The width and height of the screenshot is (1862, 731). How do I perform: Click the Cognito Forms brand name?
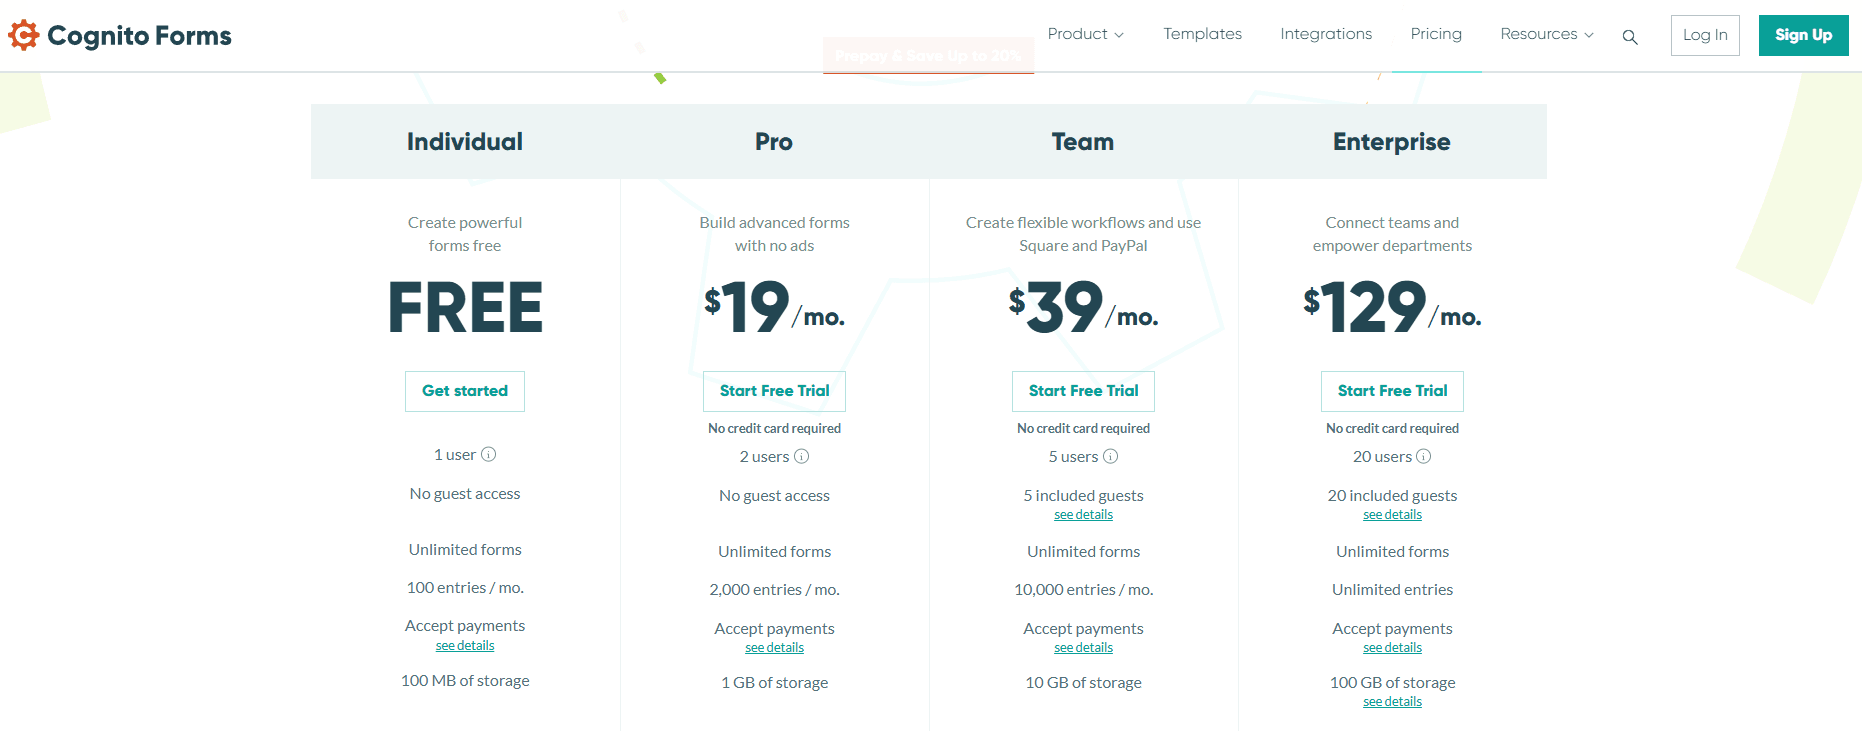[x=139, y=36]
